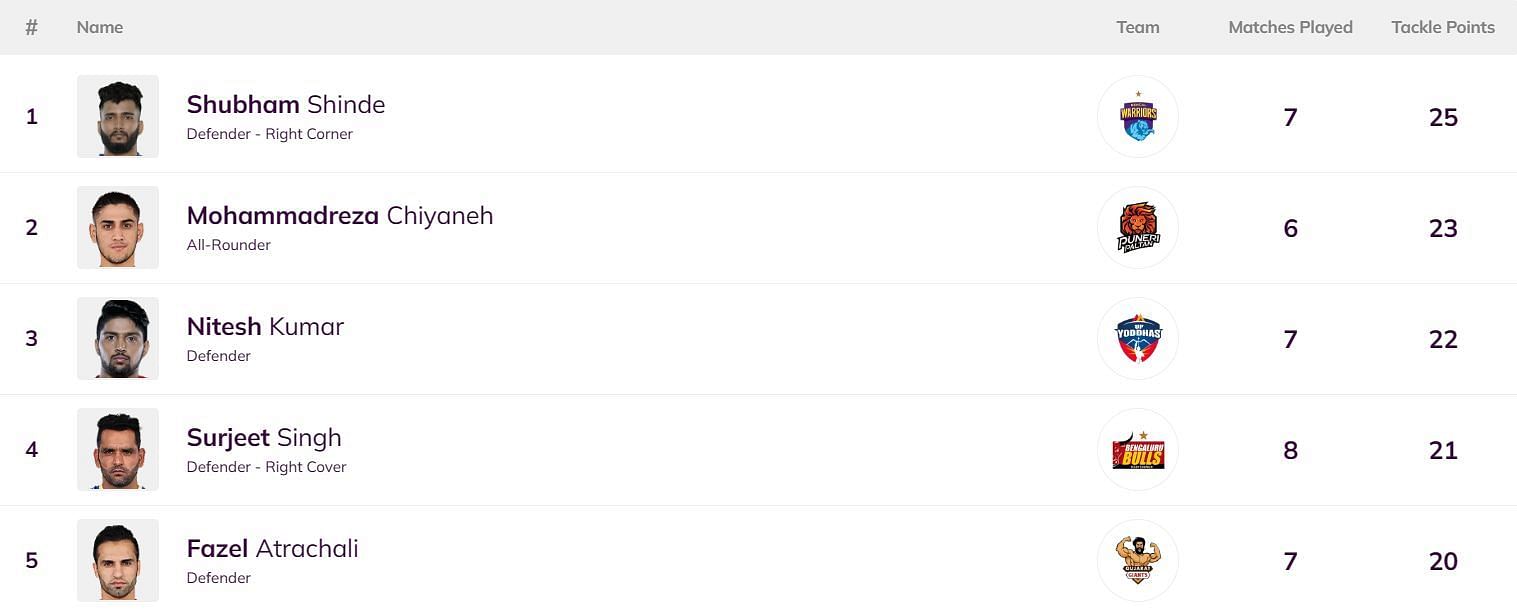Sort by the Tackle Points column
Screen dimensions: 1517x612
tap(1443, 27)
